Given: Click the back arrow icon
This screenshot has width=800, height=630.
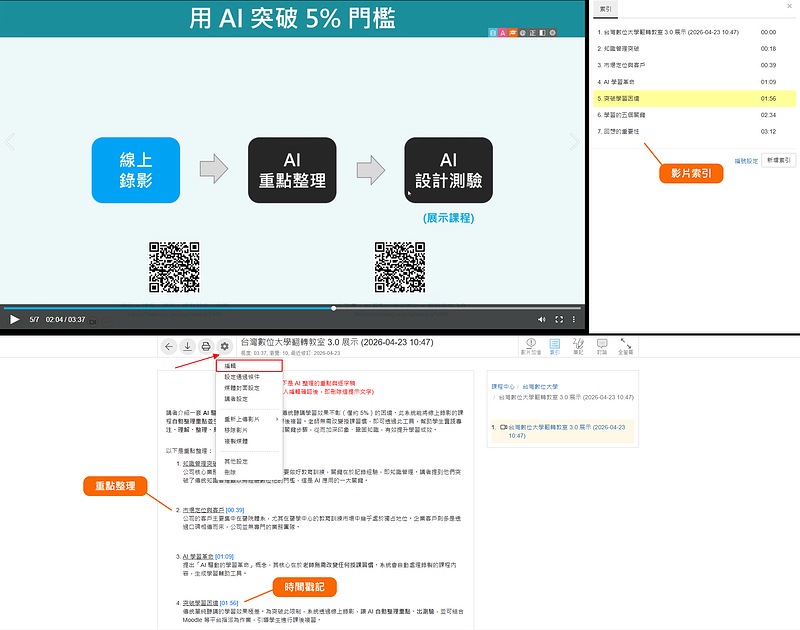Looking at the screenshot, I should click(169, 346).
